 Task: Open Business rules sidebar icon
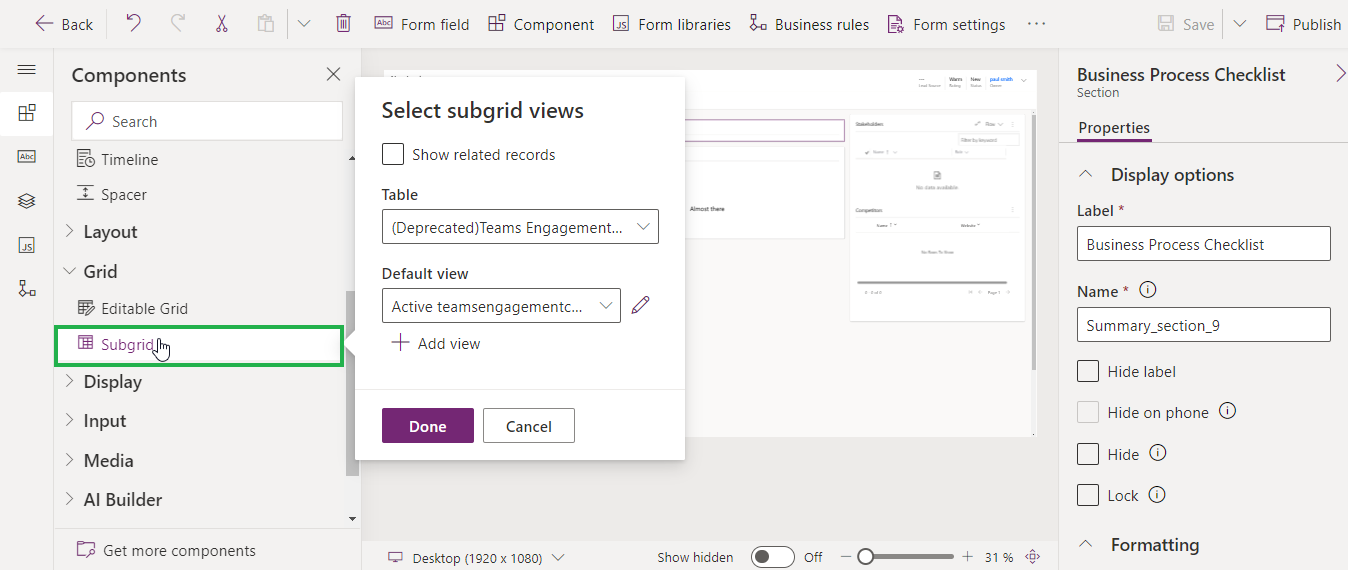pyautogui.click(x=27, y=289)
